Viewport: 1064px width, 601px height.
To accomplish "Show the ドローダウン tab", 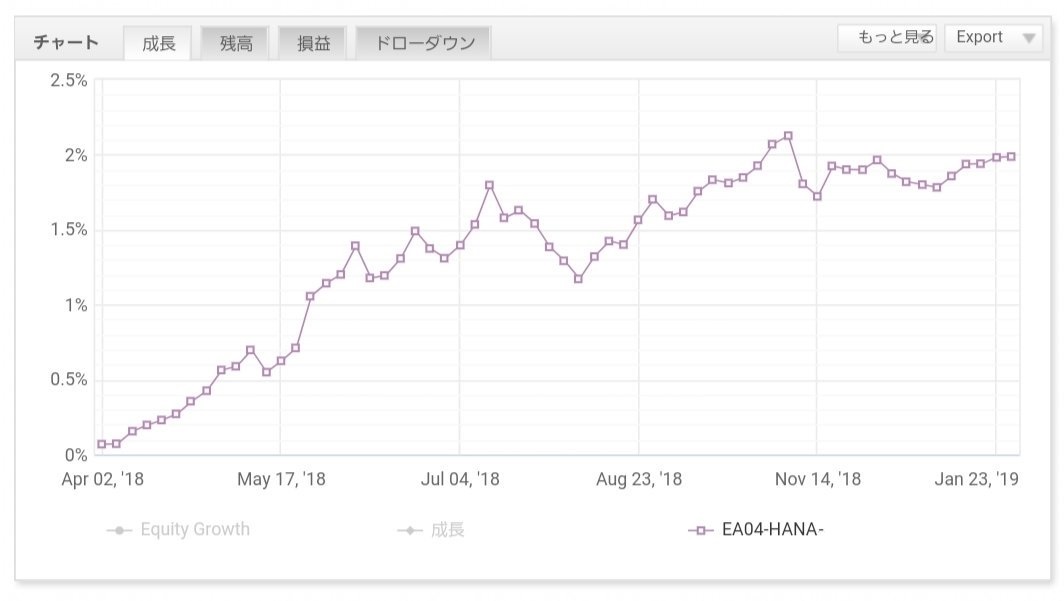I will (424, 43).
